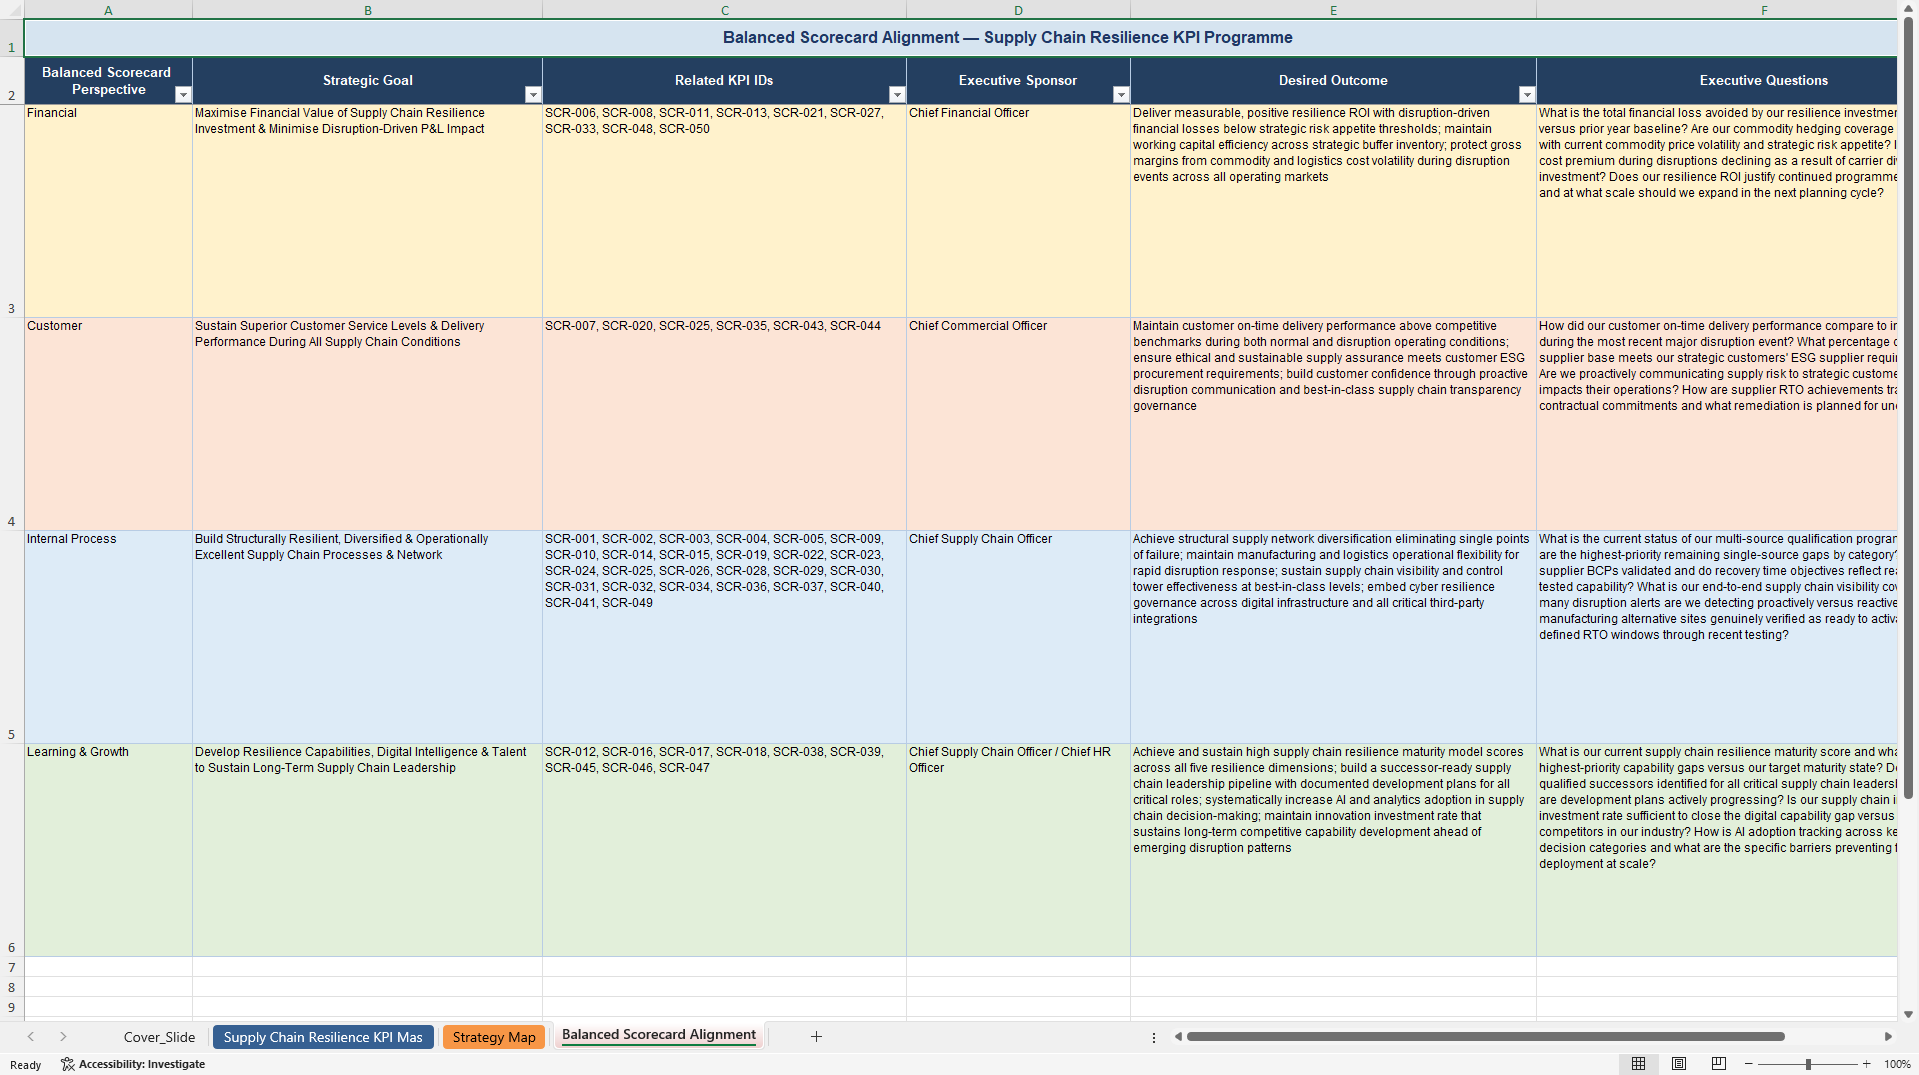Image resolution: width=1919 pixels, height=1075 pixels.
Task: Open filter dropdown for Executive Sponsor column
Action: point(1121,95)
